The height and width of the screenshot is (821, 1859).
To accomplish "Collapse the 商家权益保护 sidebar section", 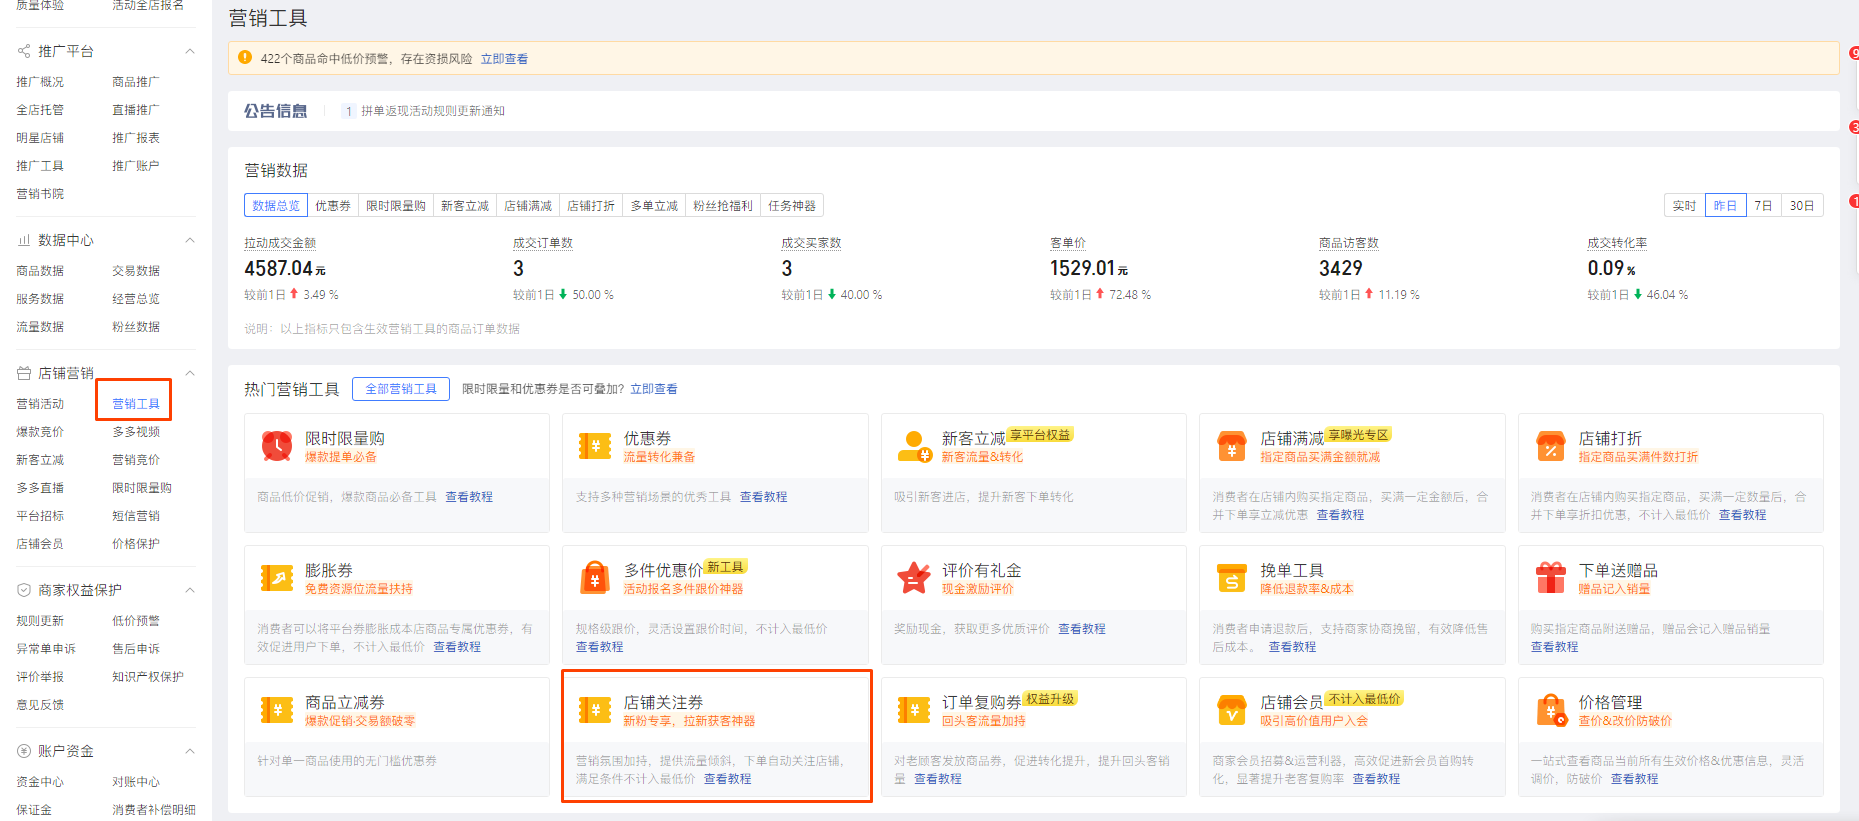I will pos(190,590).
